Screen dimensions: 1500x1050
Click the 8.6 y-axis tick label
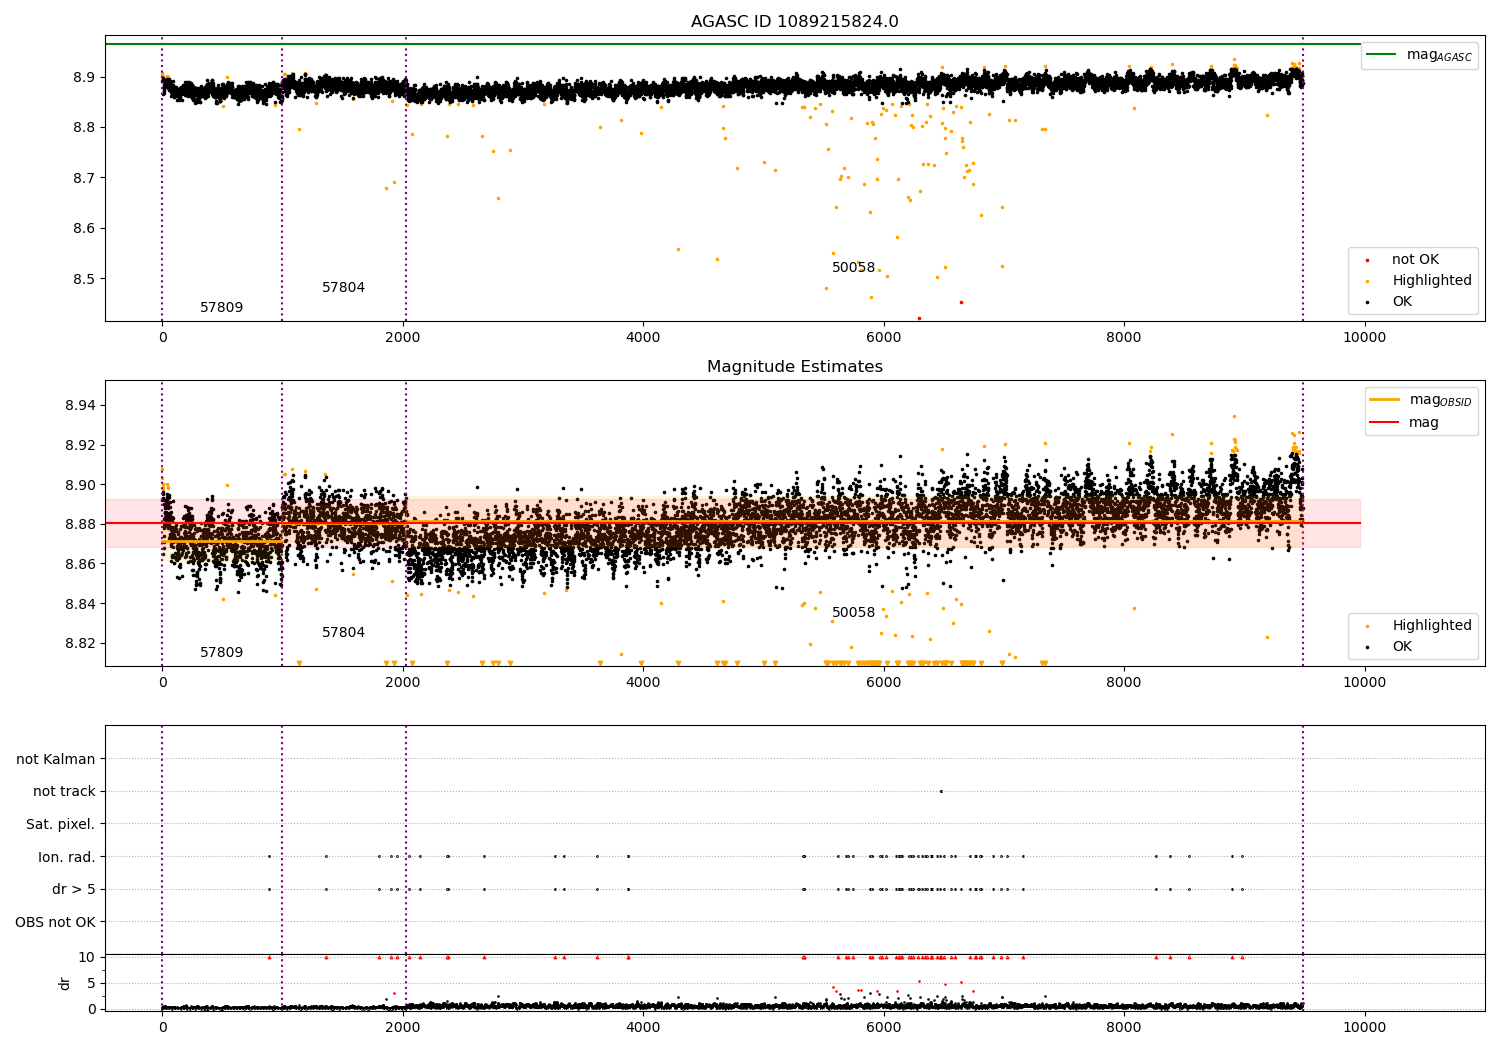[85, 229]
